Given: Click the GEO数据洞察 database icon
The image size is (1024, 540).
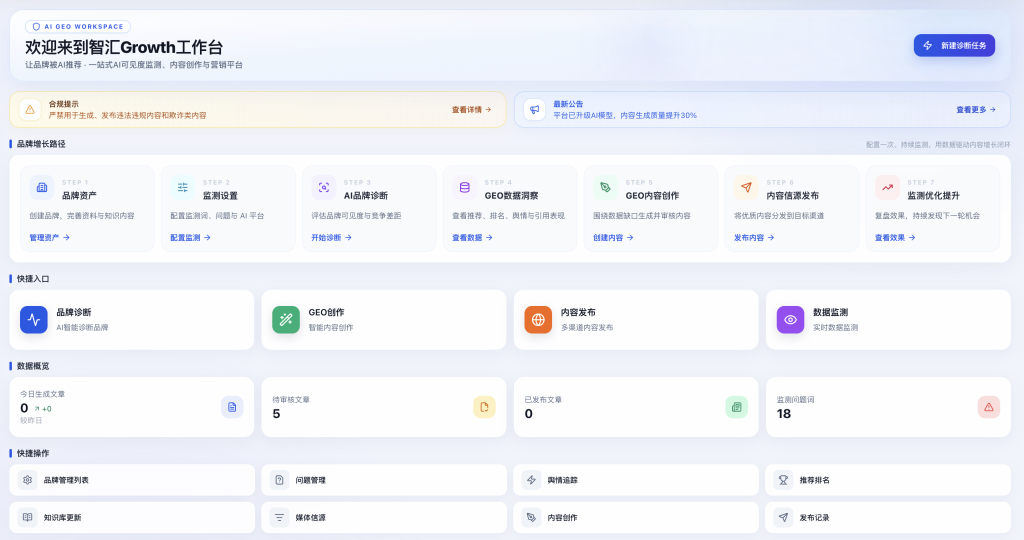Looking at the screenshot, I should click(465, 188).
